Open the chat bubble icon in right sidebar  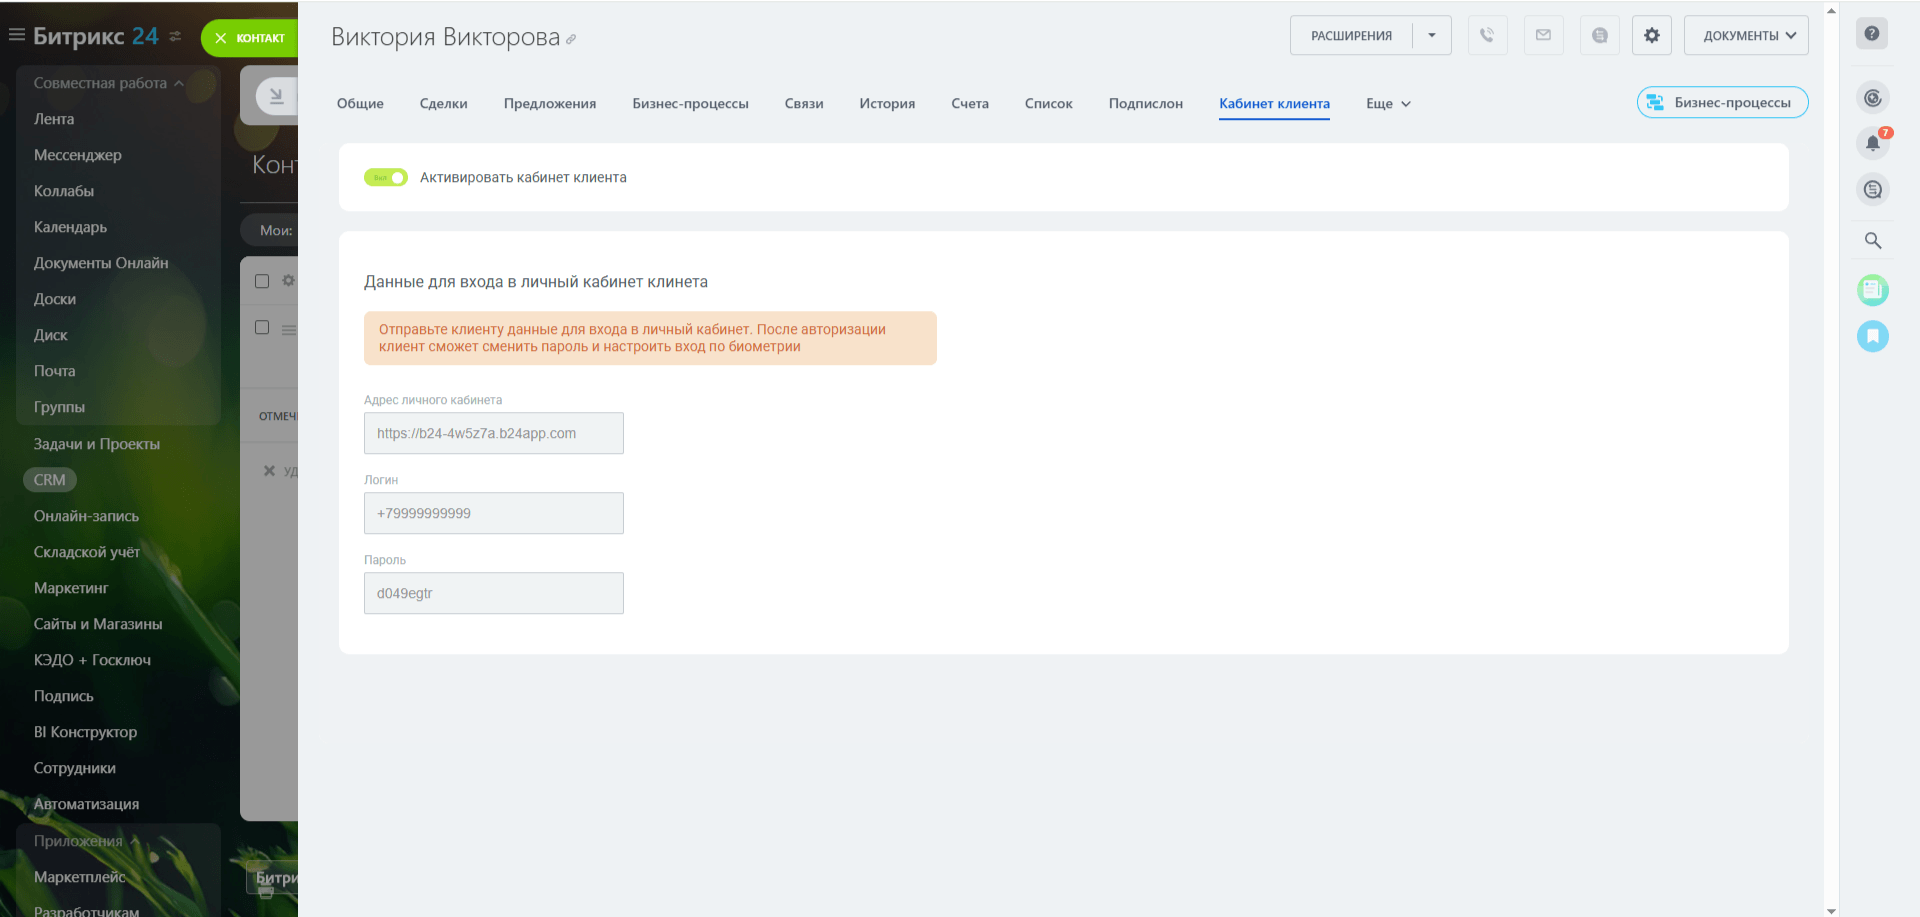(1873, 189)
